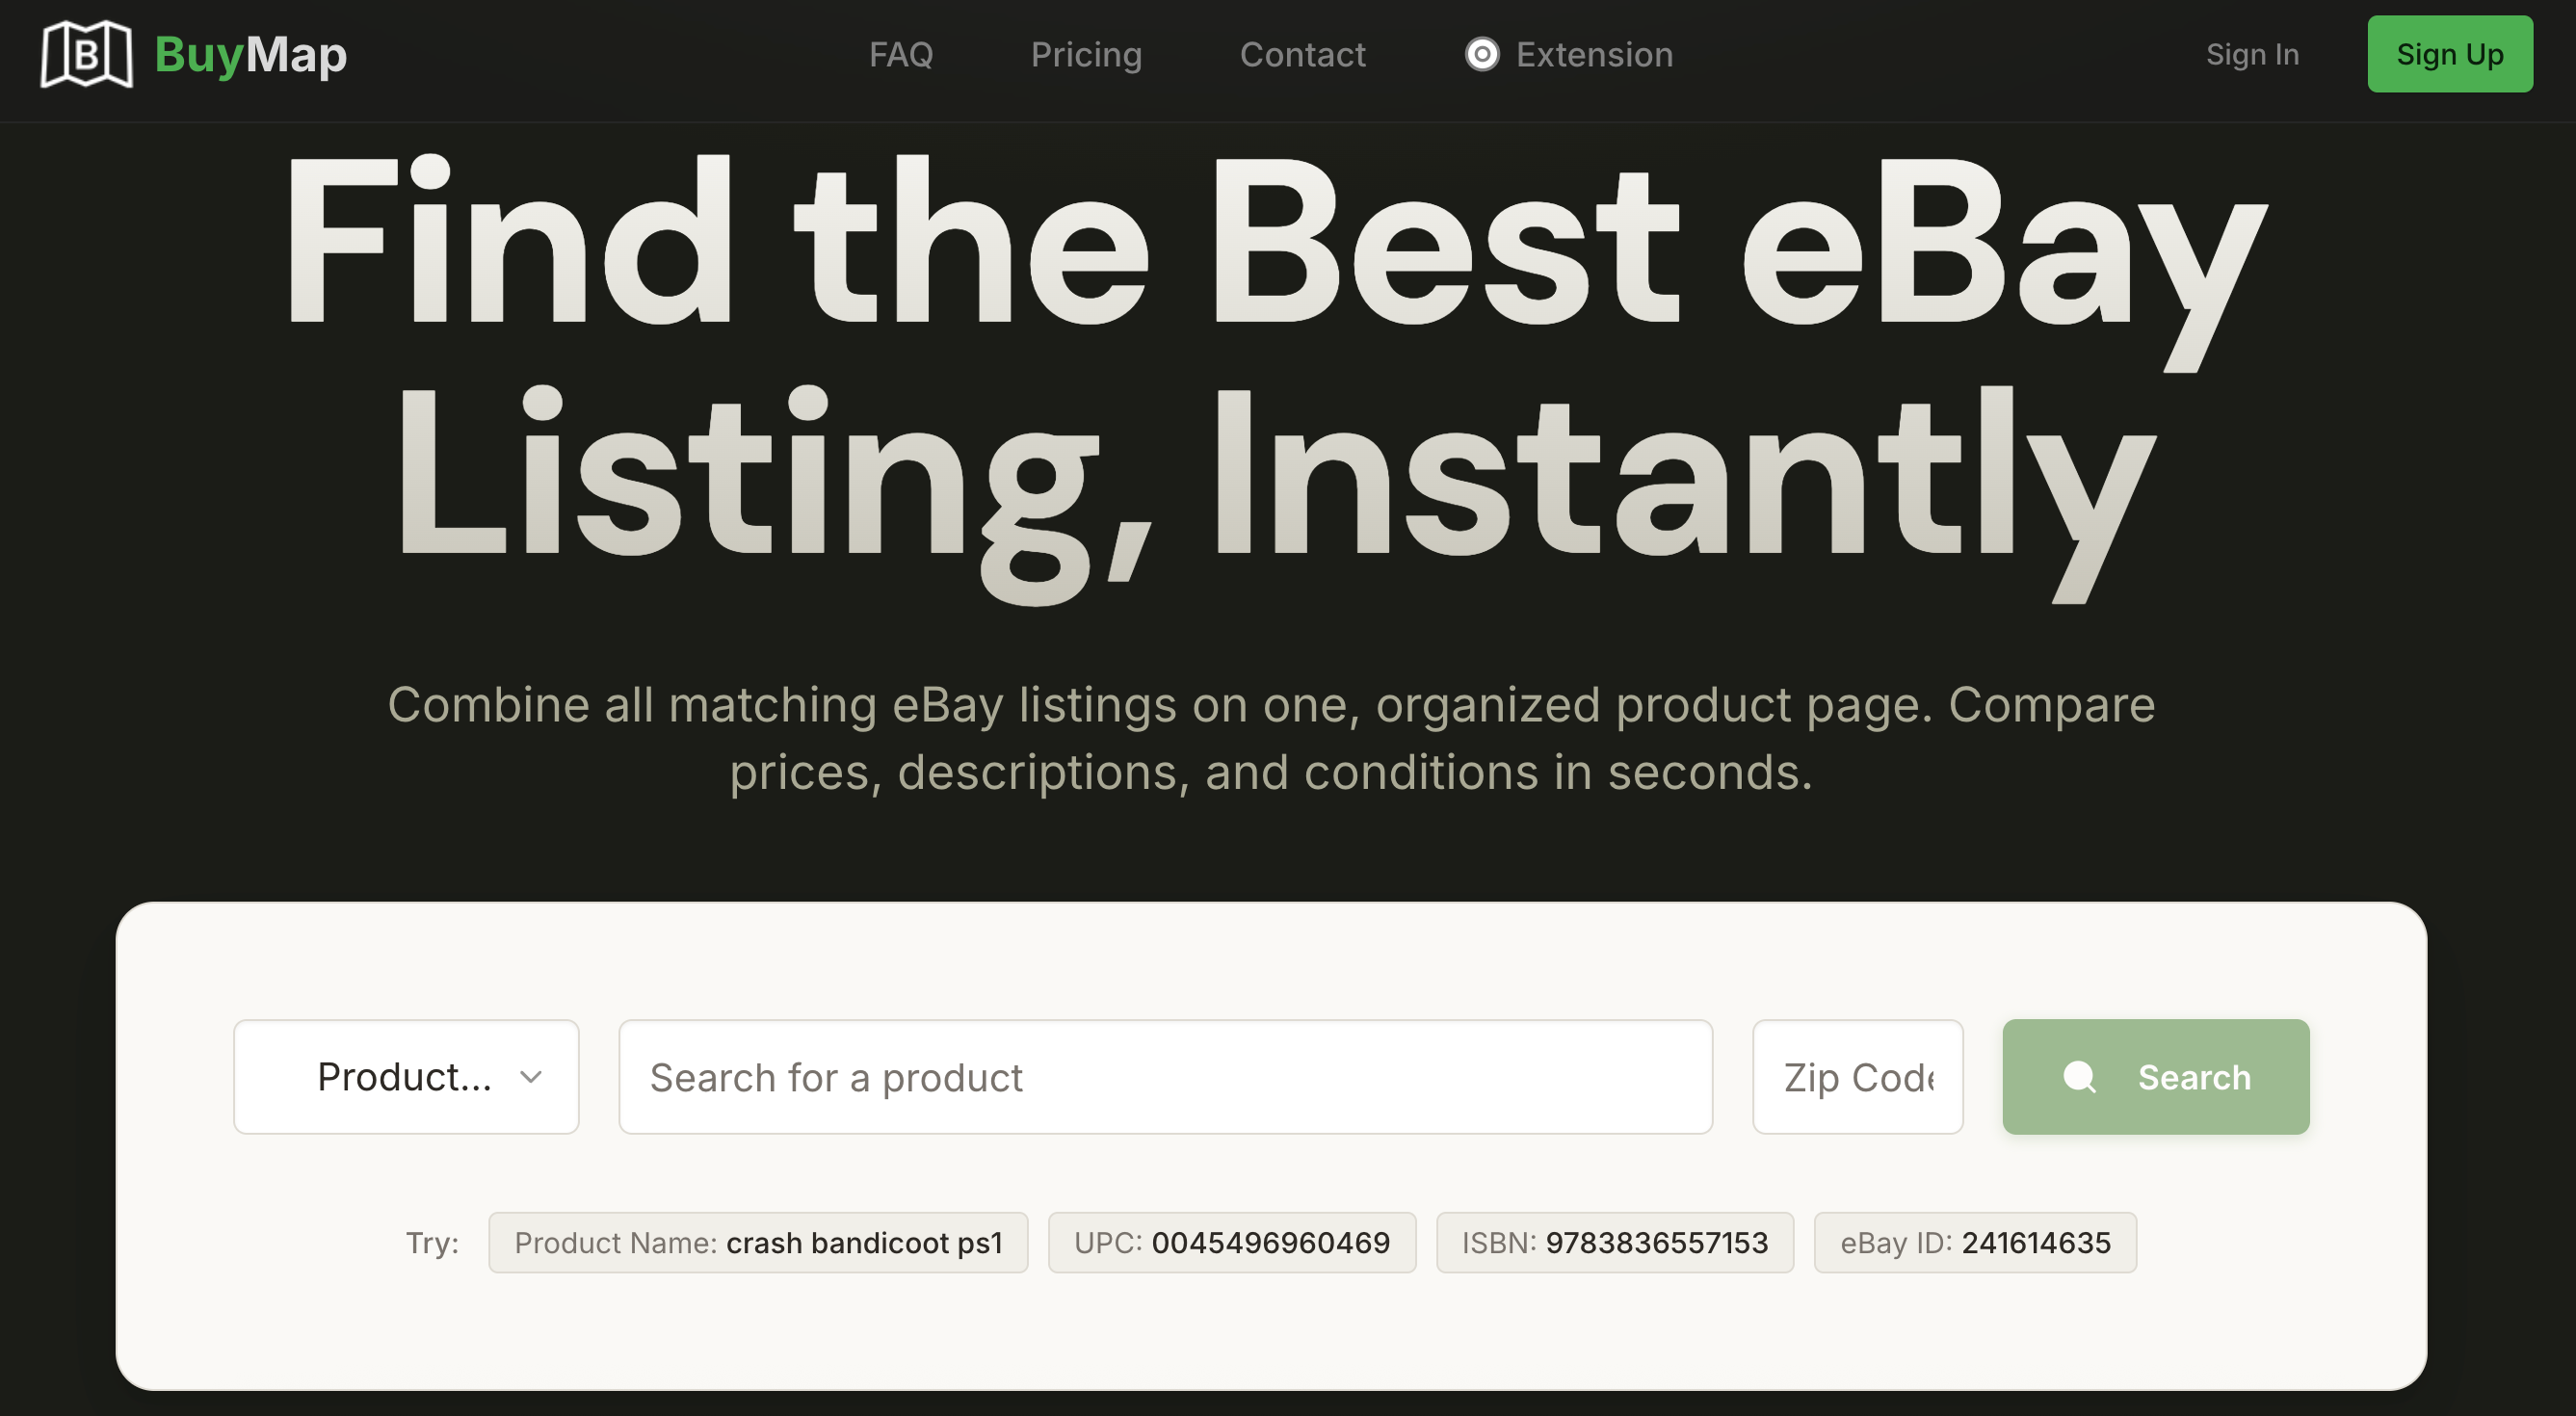Select the UPC 0045496960469 example chip
The width and height of the screenshot is (2576, 1416).
[x=1231, y=1243]
